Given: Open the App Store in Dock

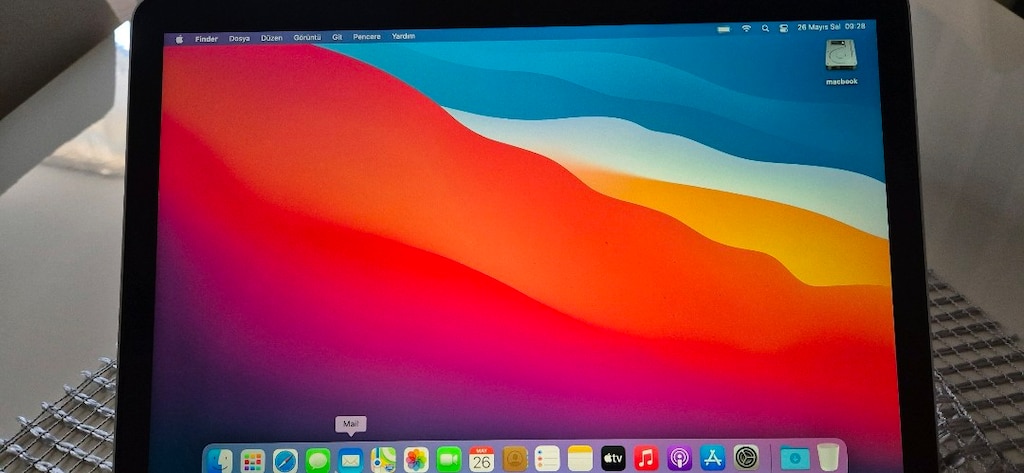Looking at the screenshot, I should click(x=713, y=457).
